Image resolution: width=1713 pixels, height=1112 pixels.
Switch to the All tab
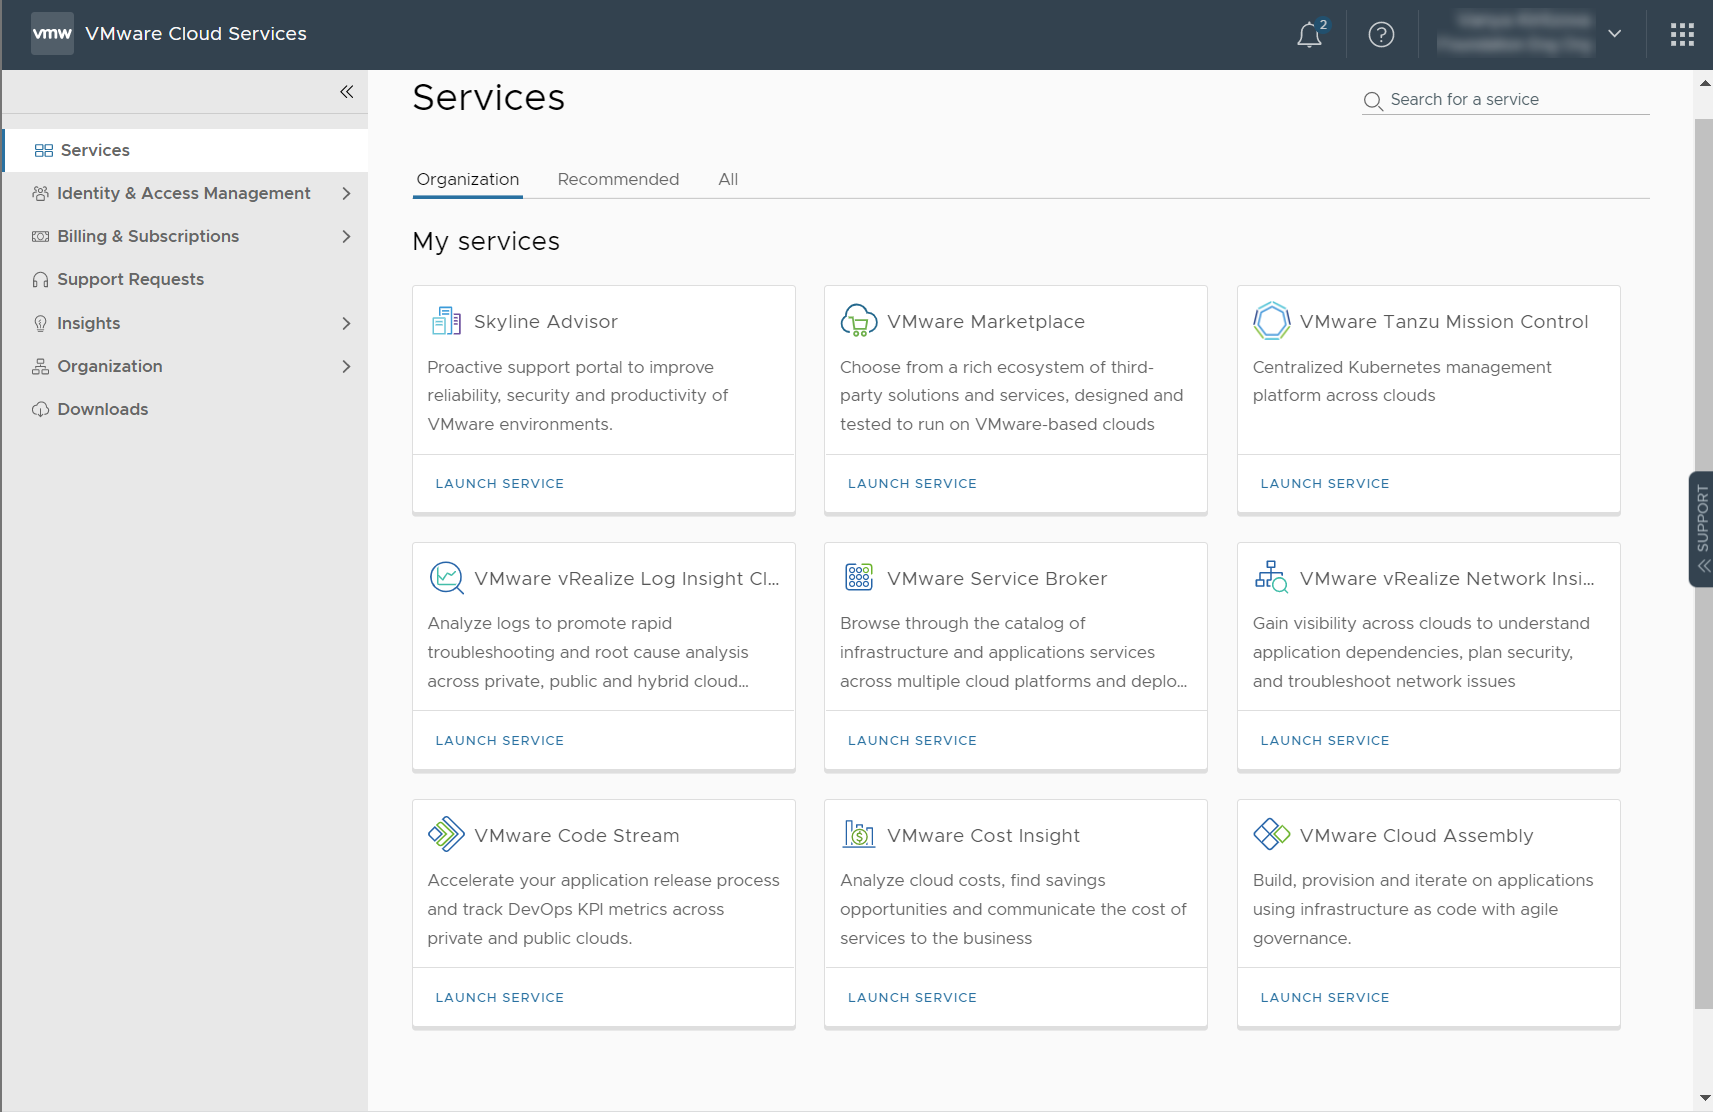click(x=728, y=180)
